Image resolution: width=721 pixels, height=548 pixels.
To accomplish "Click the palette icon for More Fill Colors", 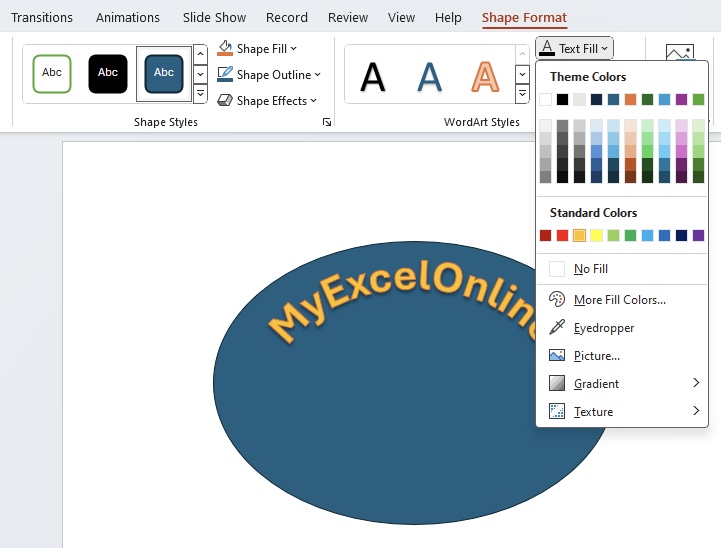I will pyautogui.click(x=557, y=299).
